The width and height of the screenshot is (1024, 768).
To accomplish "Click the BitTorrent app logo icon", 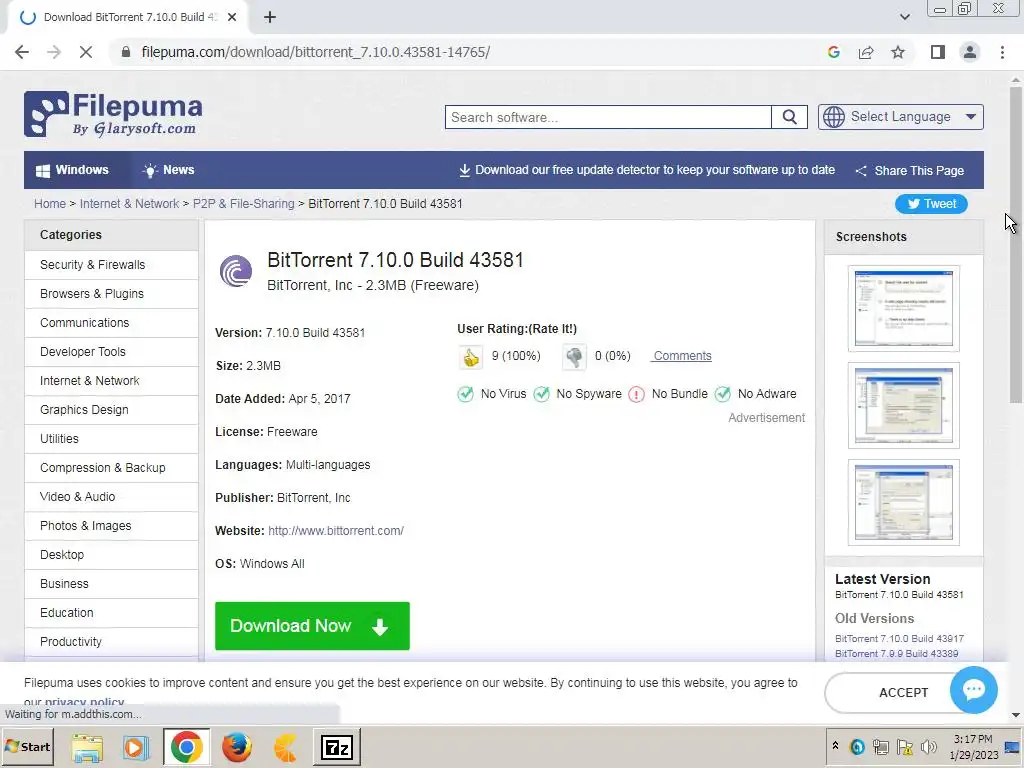I will click(236, 271).
